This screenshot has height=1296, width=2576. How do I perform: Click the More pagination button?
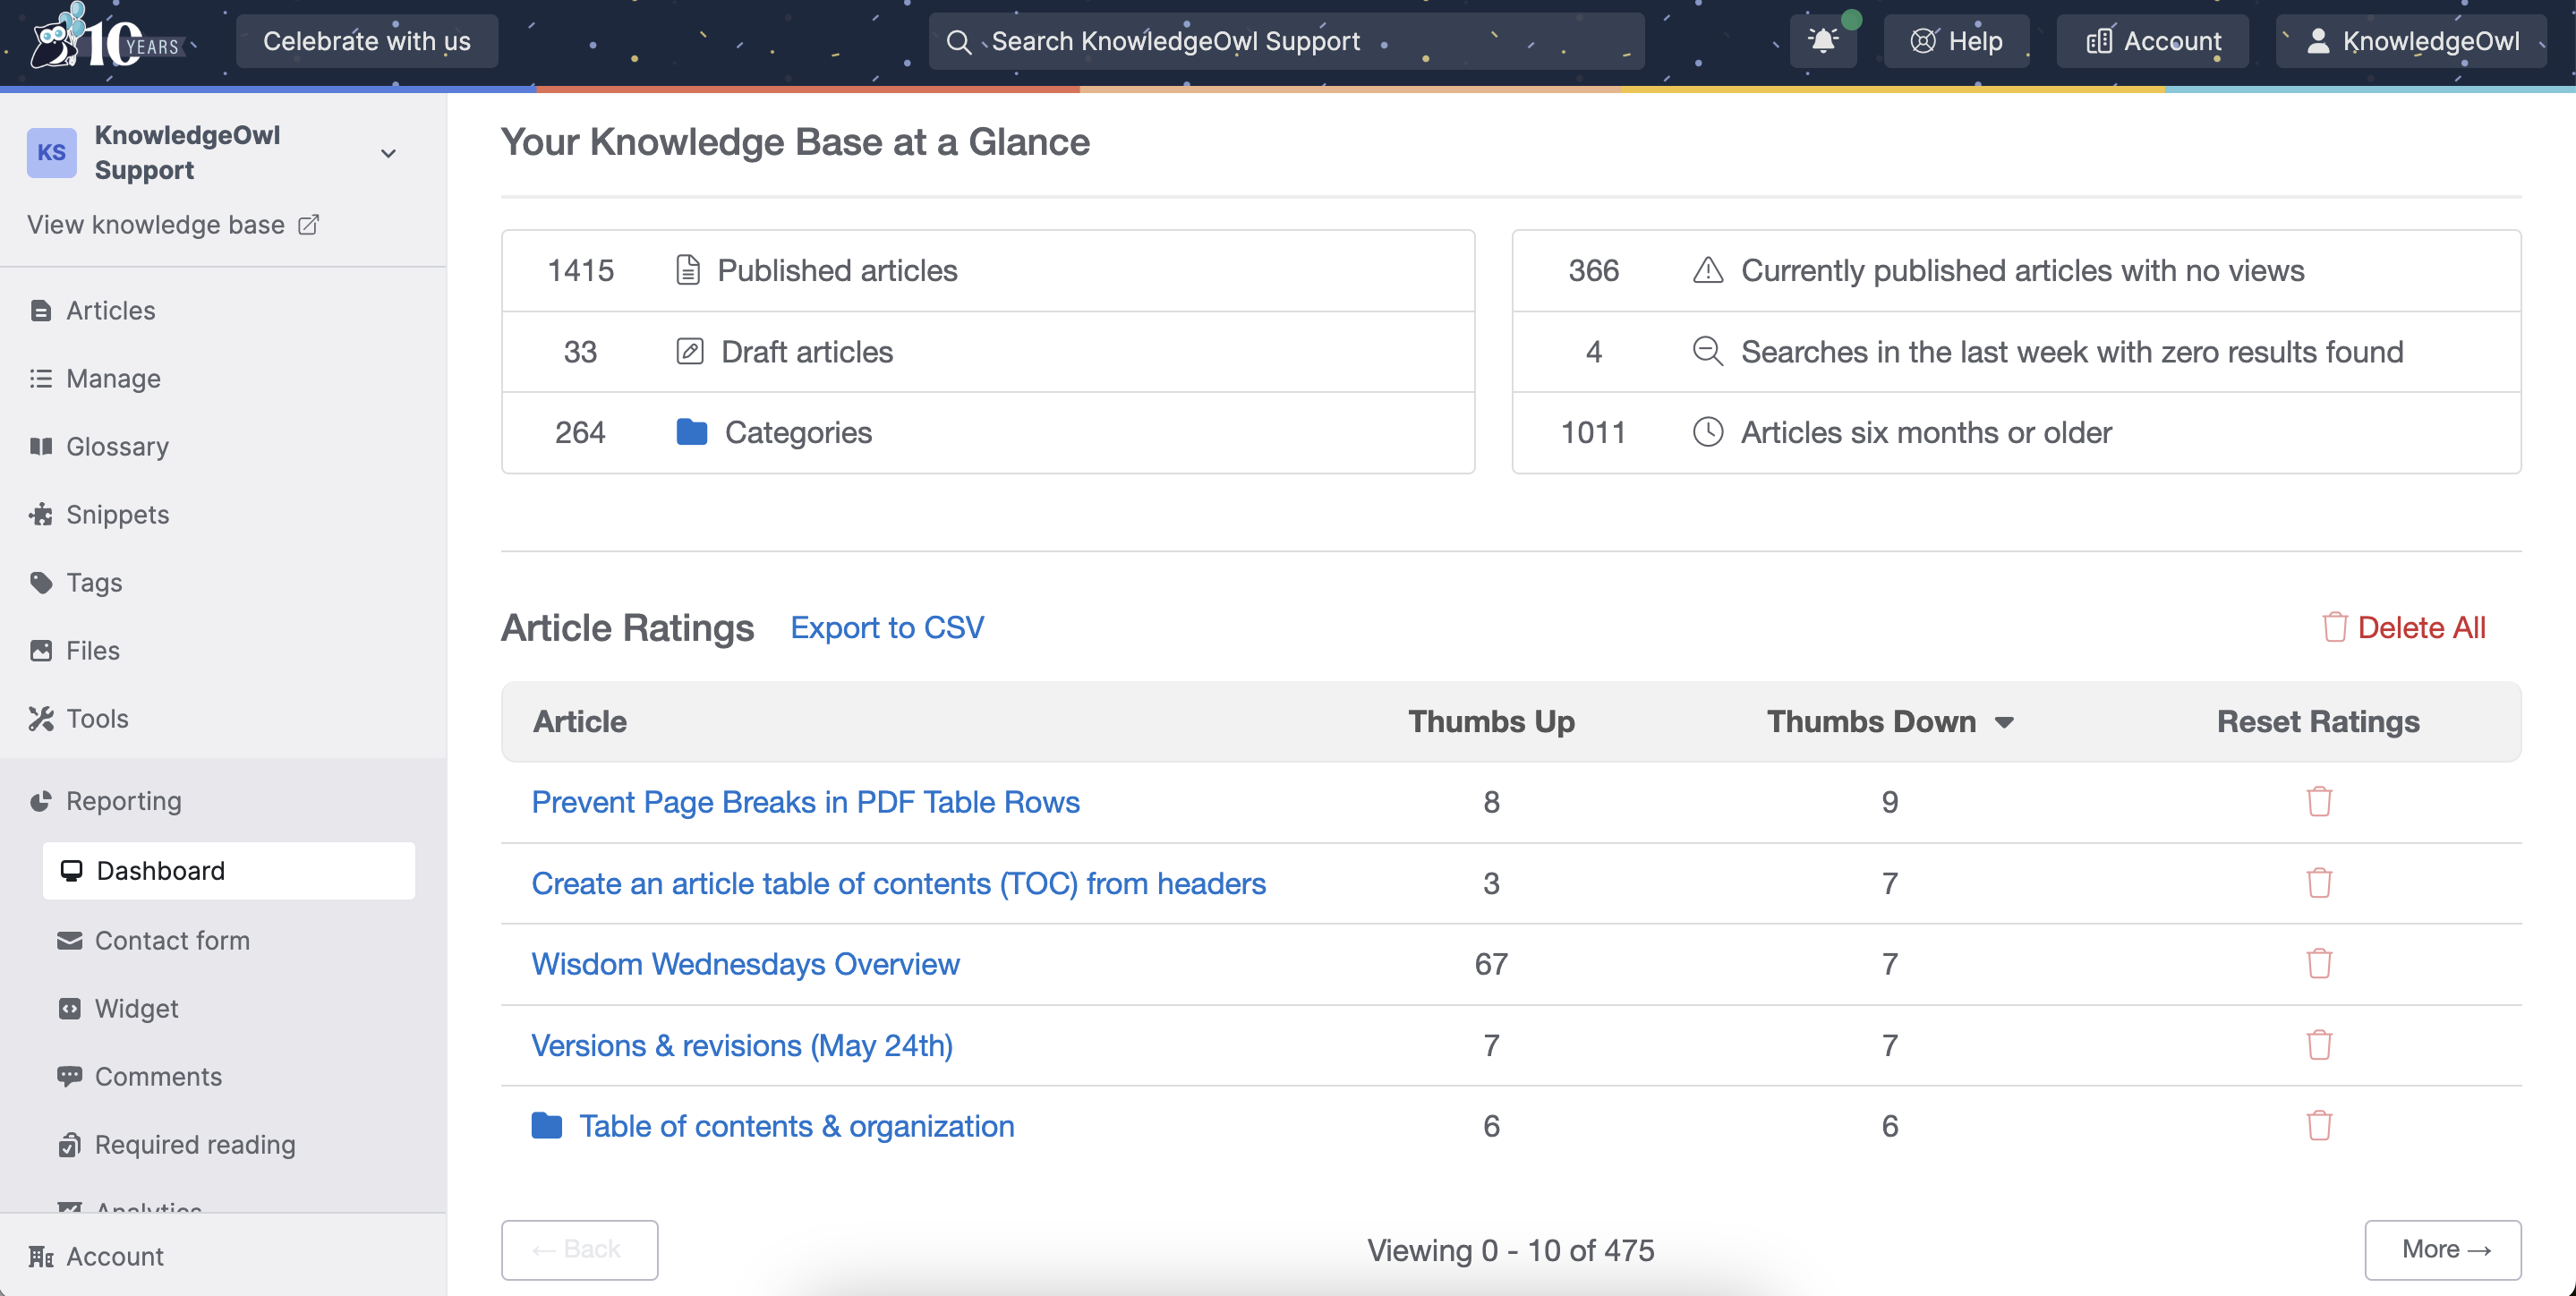[x=2441, y=1249]
